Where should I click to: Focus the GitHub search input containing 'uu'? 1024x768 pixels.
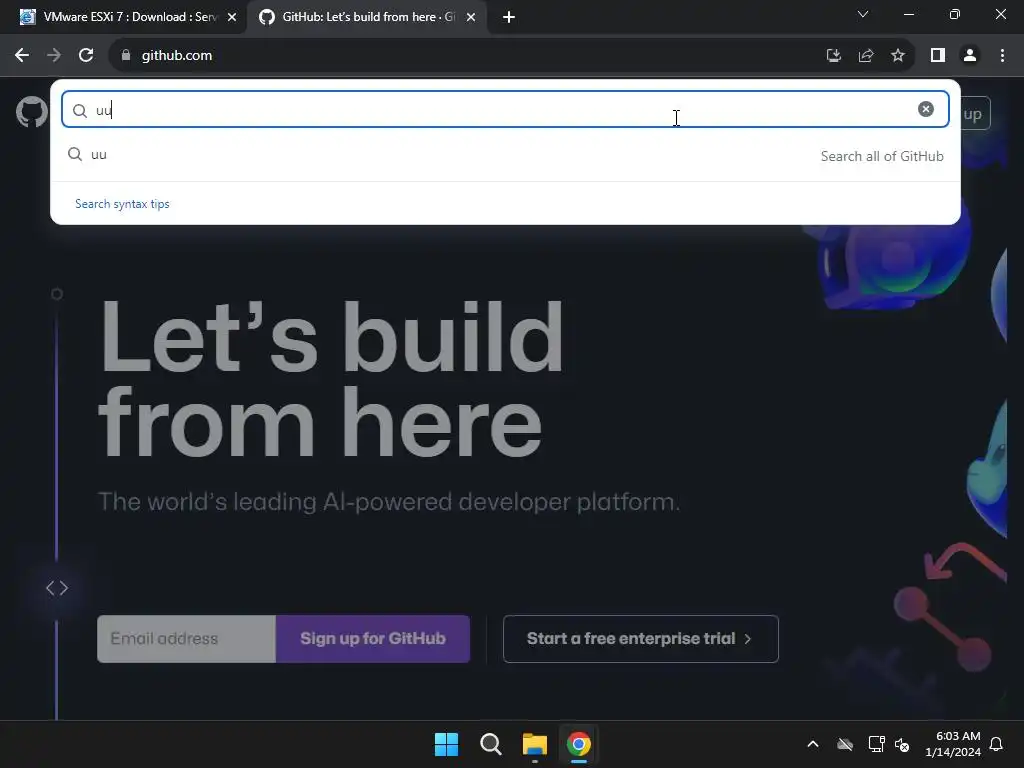pyautogui.click(x=505, y=110)
